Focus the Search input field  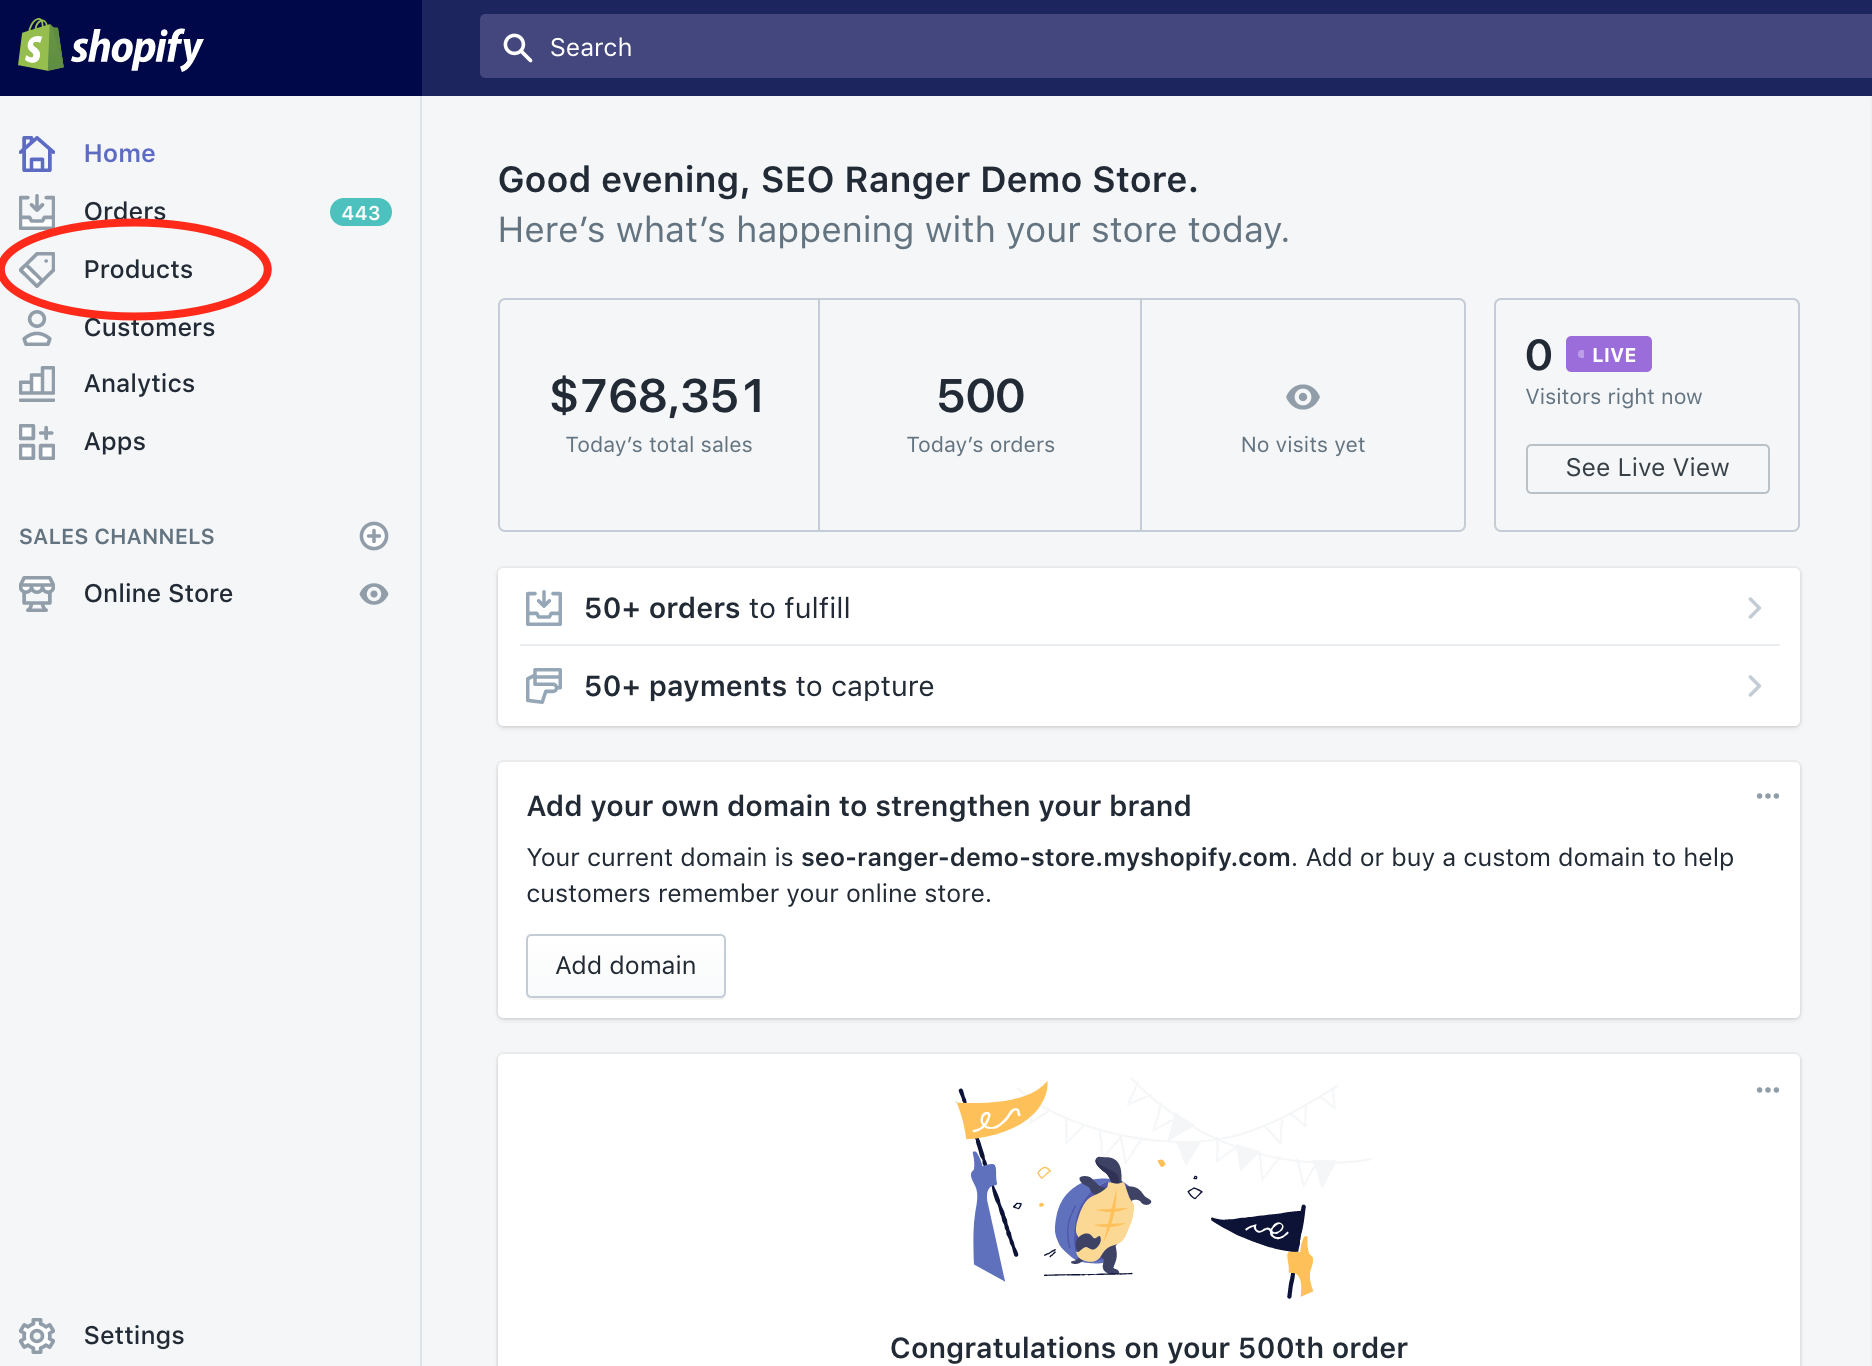1176,47
